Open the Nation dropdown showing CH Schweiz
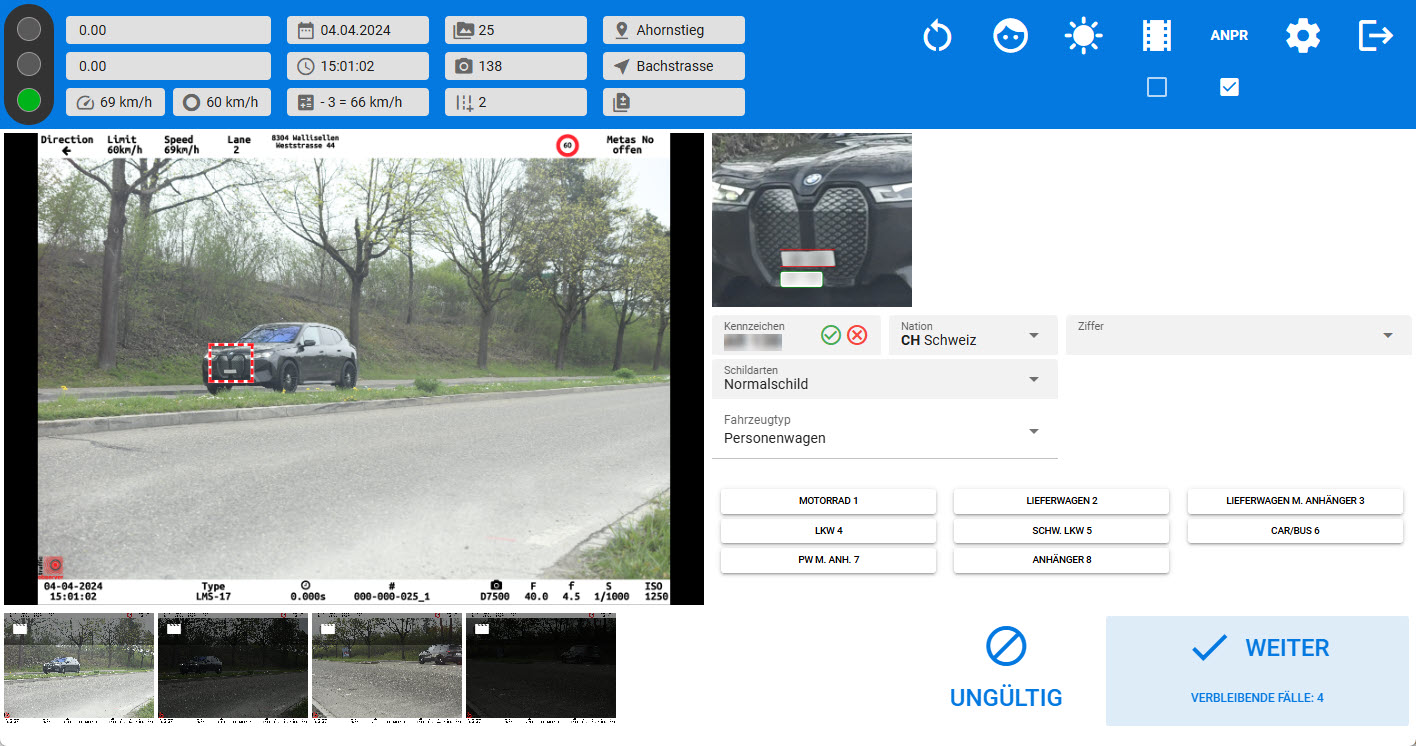The image size is (1416, 746). pyautogui.click(x=972, y=335)
